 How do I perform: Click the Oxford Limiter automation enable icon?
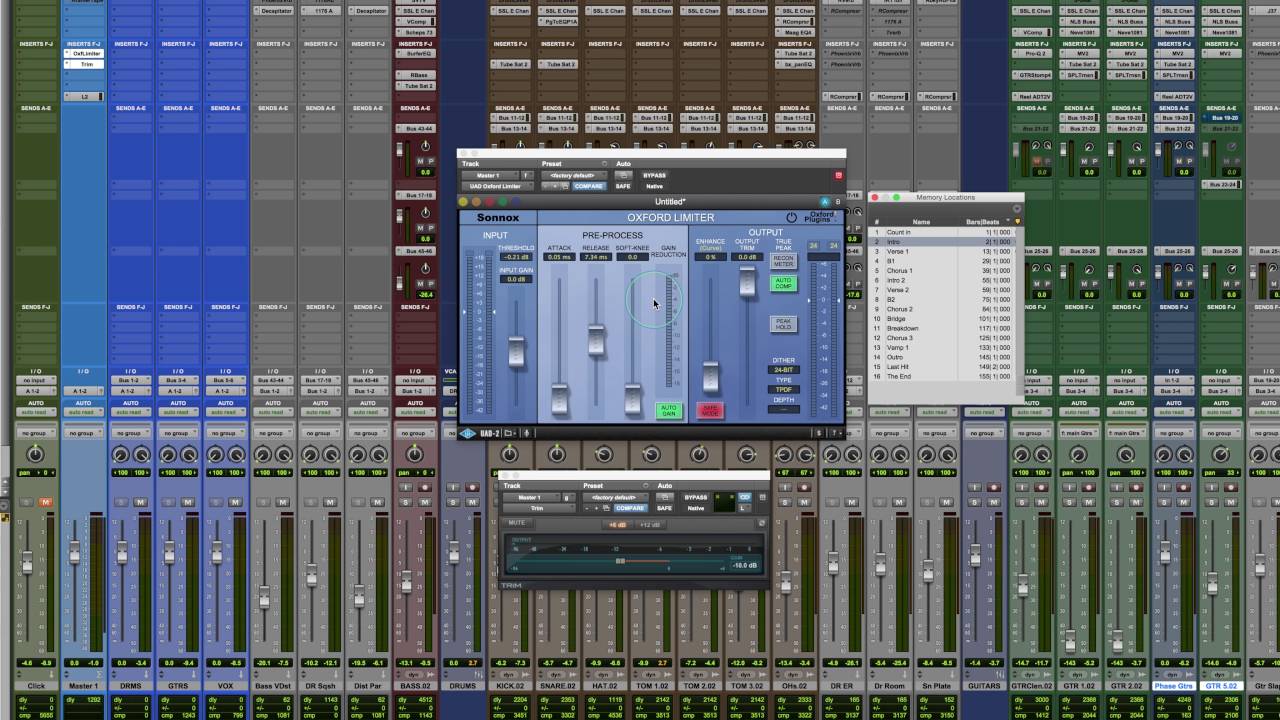[x=623, y=175]
